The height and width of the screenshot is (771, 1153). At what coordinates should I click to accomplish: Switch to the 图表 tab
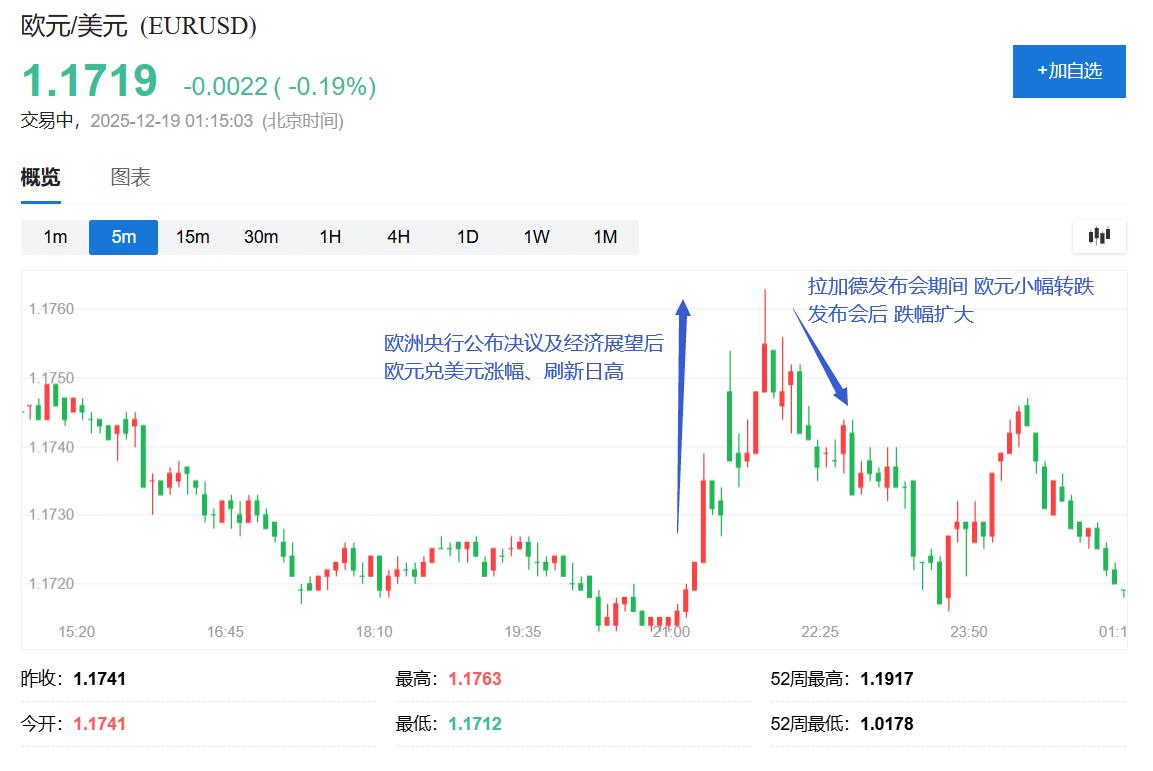(x=131, y=177)
